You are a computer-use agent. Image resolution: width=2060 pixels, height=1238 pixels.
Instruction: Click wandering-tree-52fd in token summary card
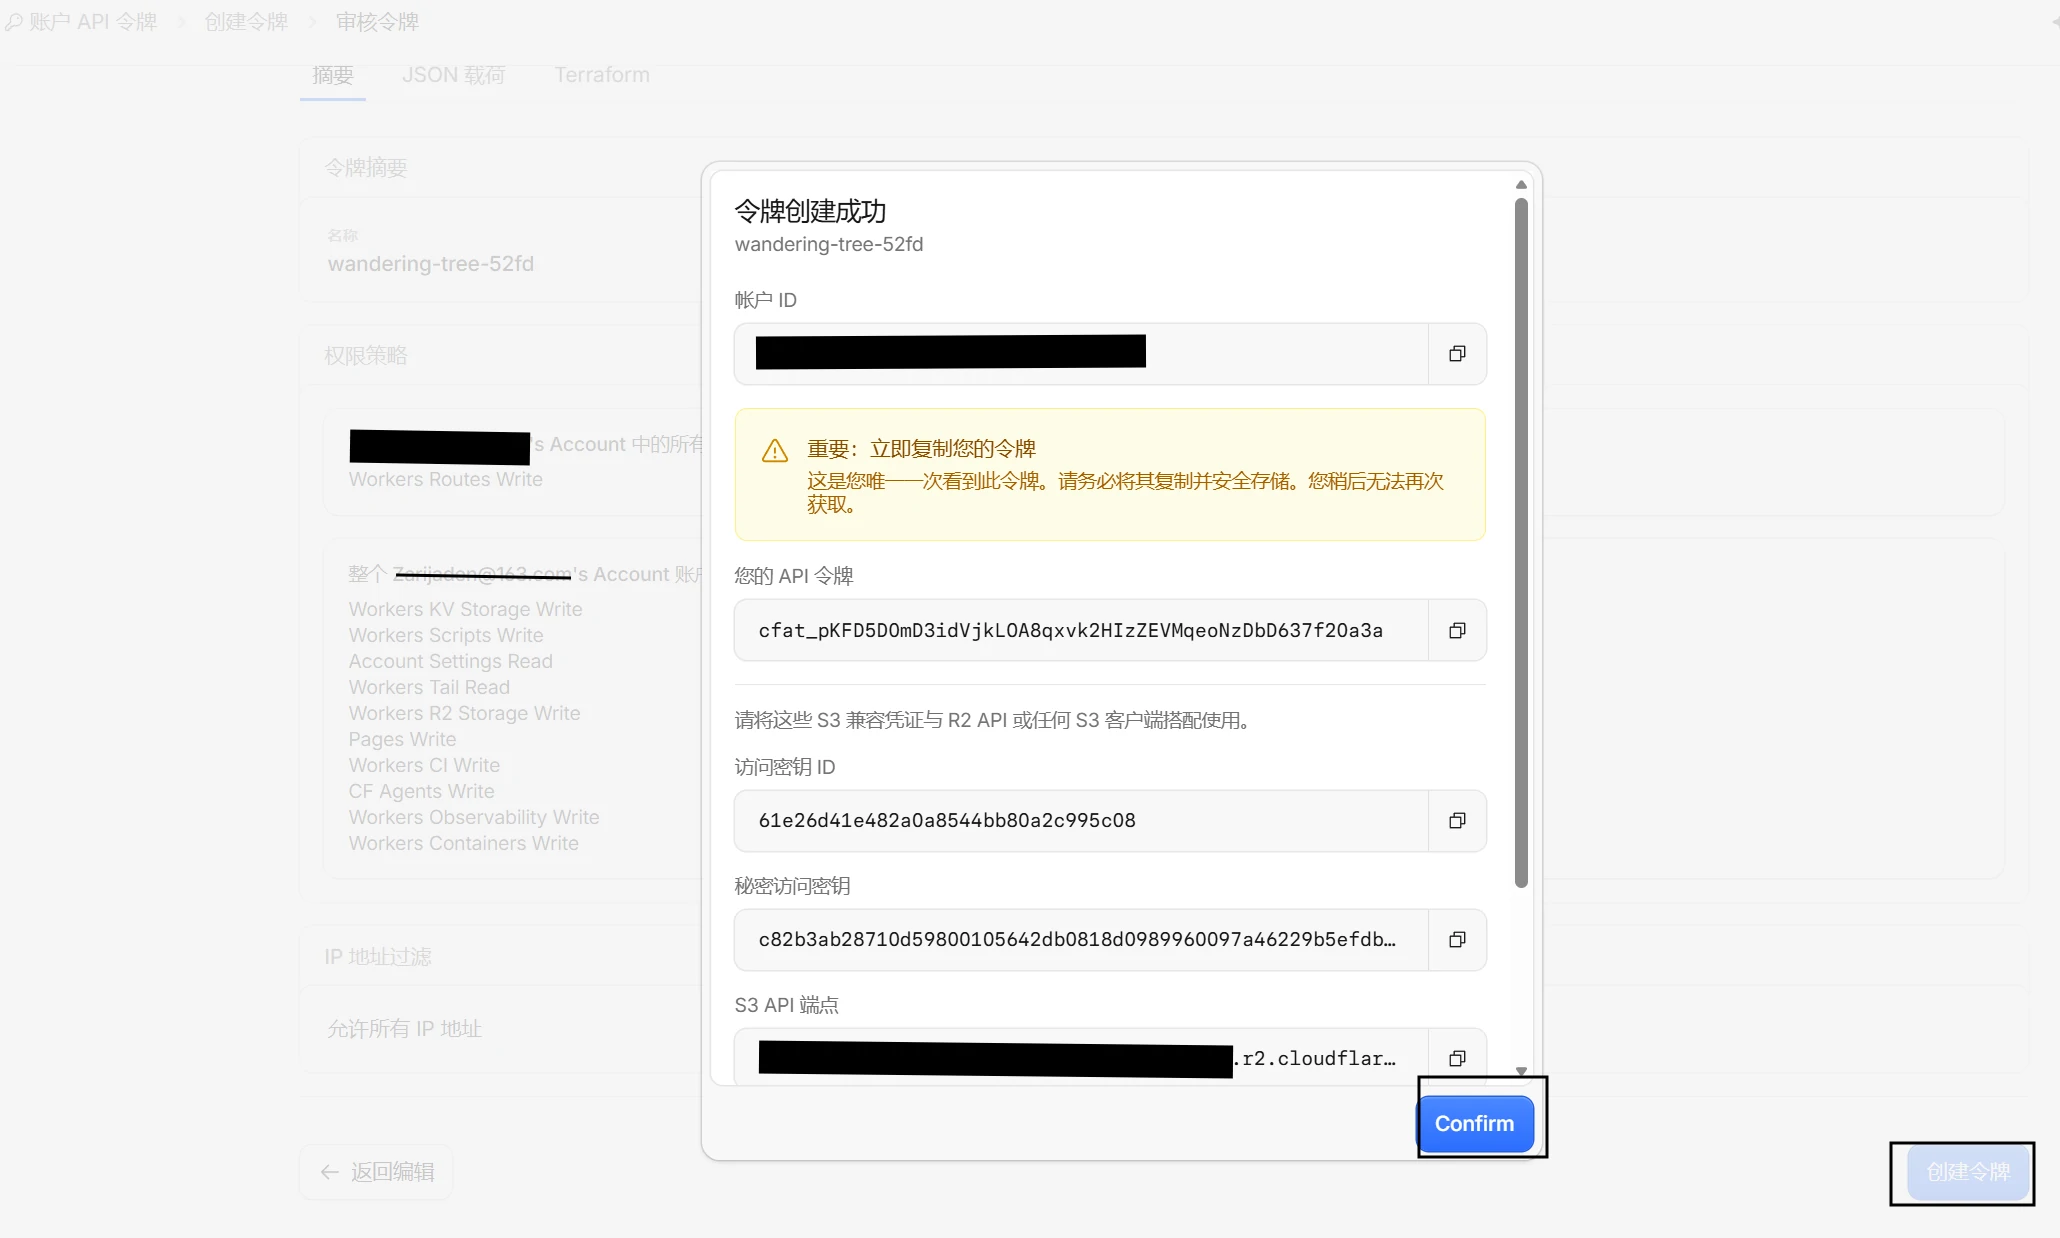[431, 264]
